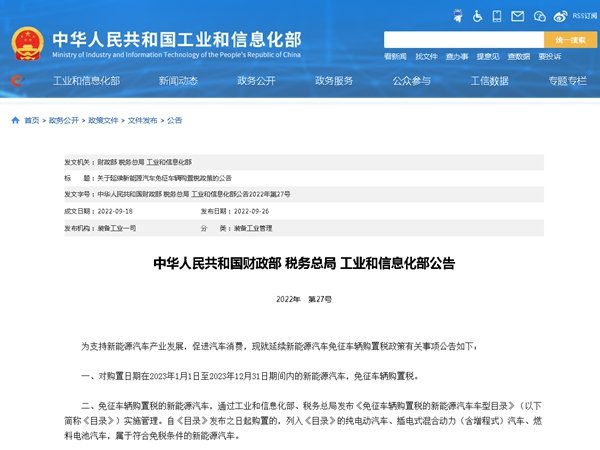The height and width of the screenshot is (450, 600).
Task: Click the 查数据 quick link
Action: coord(518,57)
